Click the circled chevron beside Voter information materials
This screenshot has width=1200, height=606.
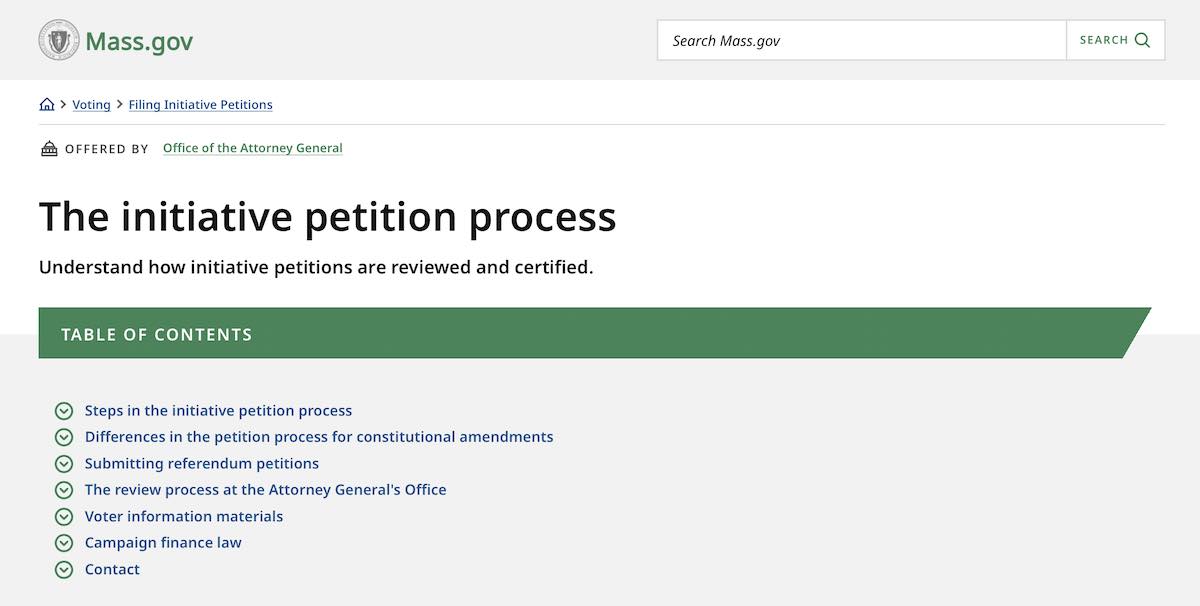(x=64, y=517)
